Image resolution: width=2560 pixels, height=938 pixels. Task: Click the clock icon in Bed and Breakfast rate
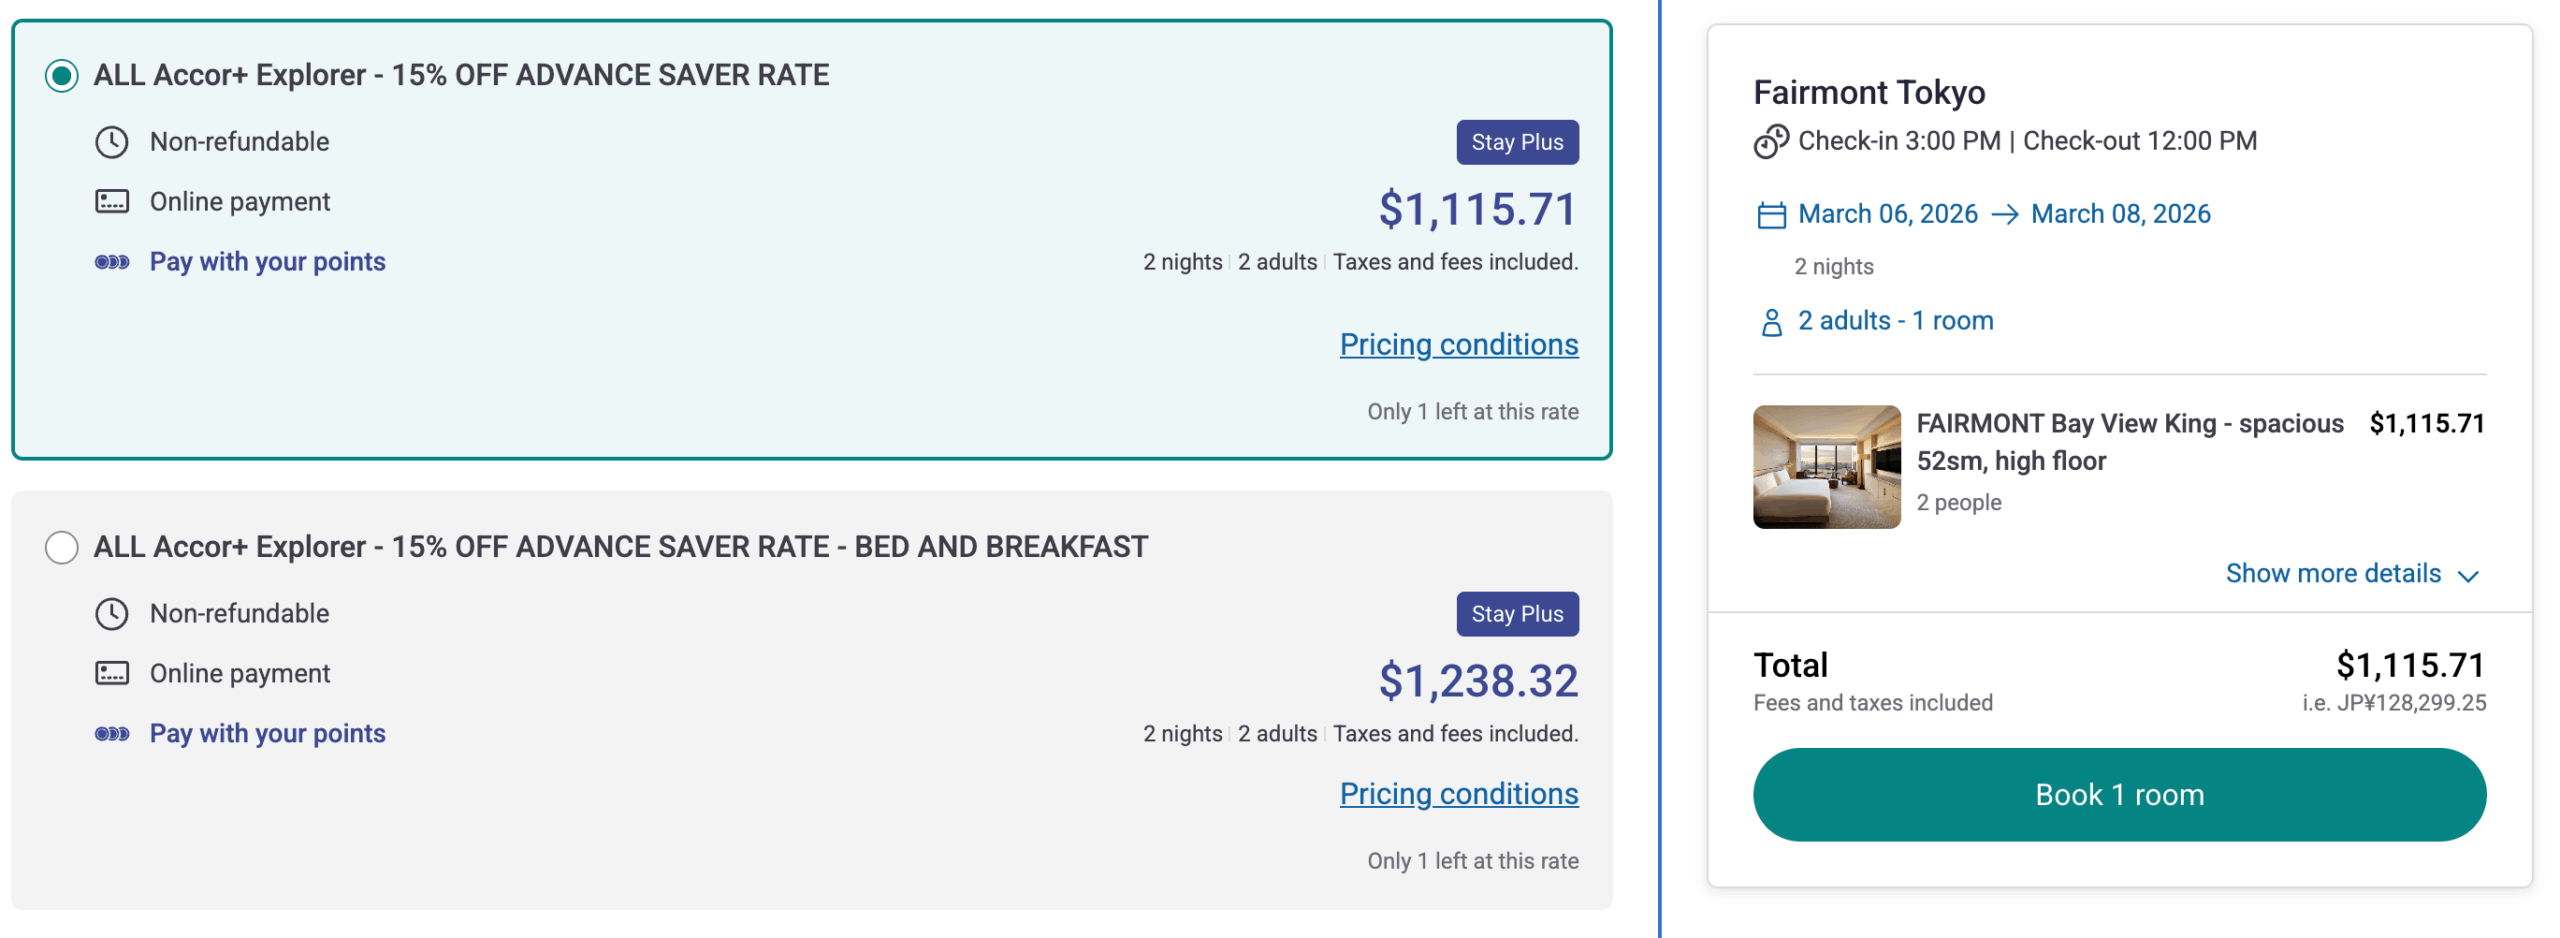pos(112,613)
